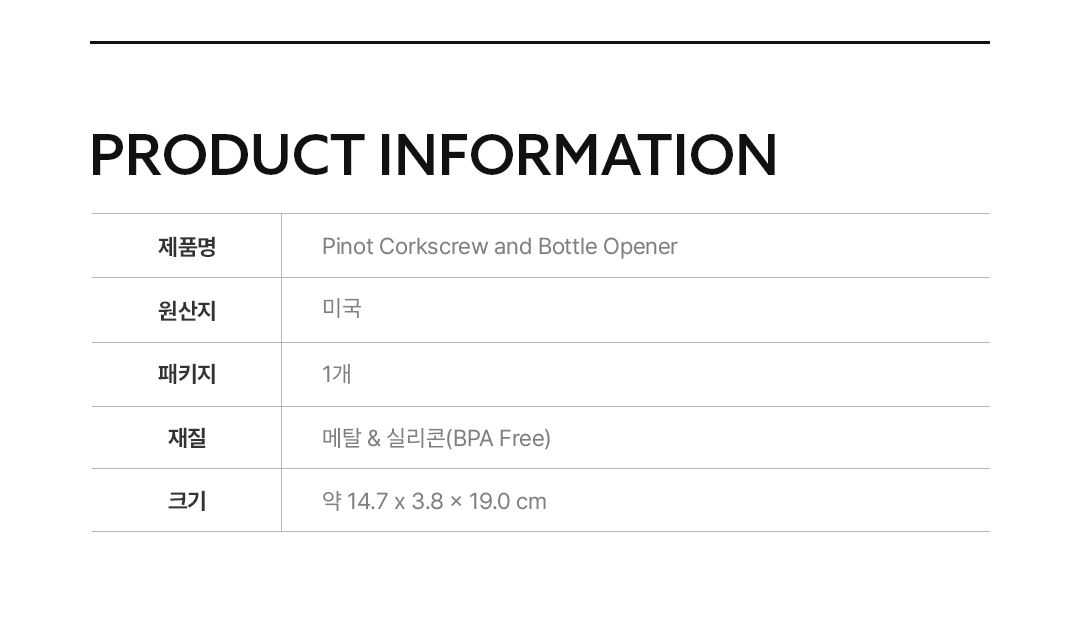Click the thick black divider line at top
The height and width of the screenshot is (624, 1080).
coord(540,43)
